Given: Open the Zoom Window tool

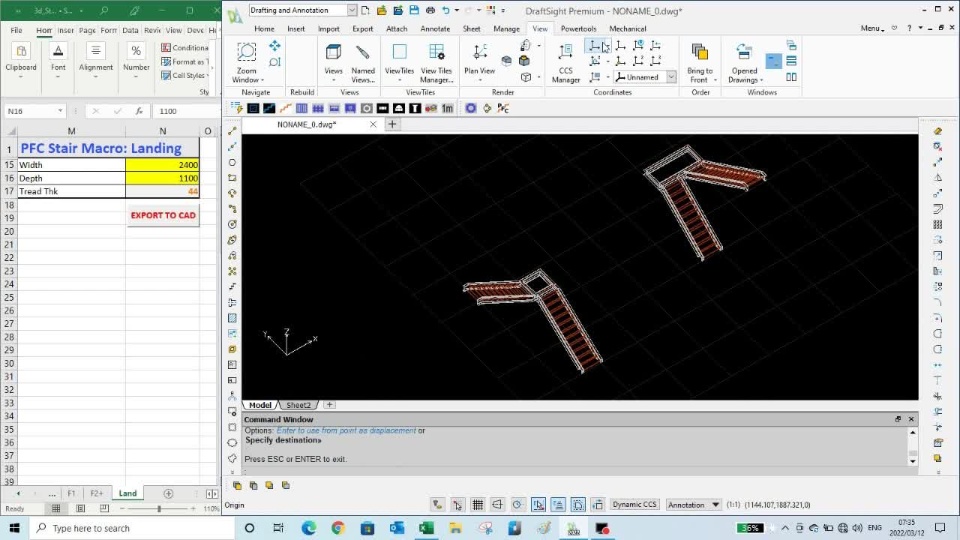Looking at the screenshot, I should pos(247,62).
